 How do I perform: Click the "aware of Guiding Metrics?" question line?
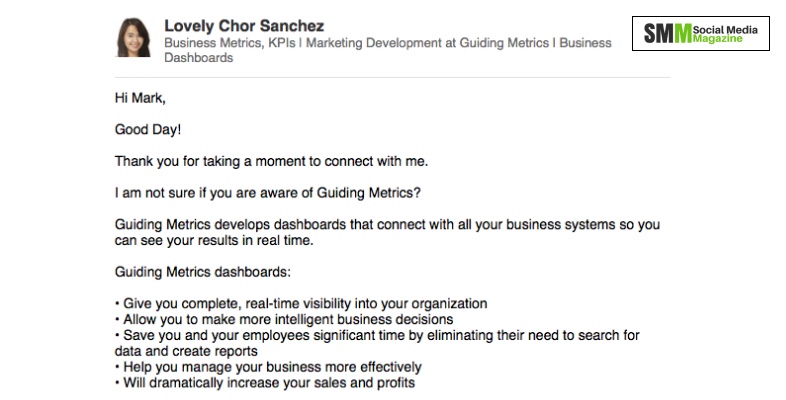pos(265,192)
